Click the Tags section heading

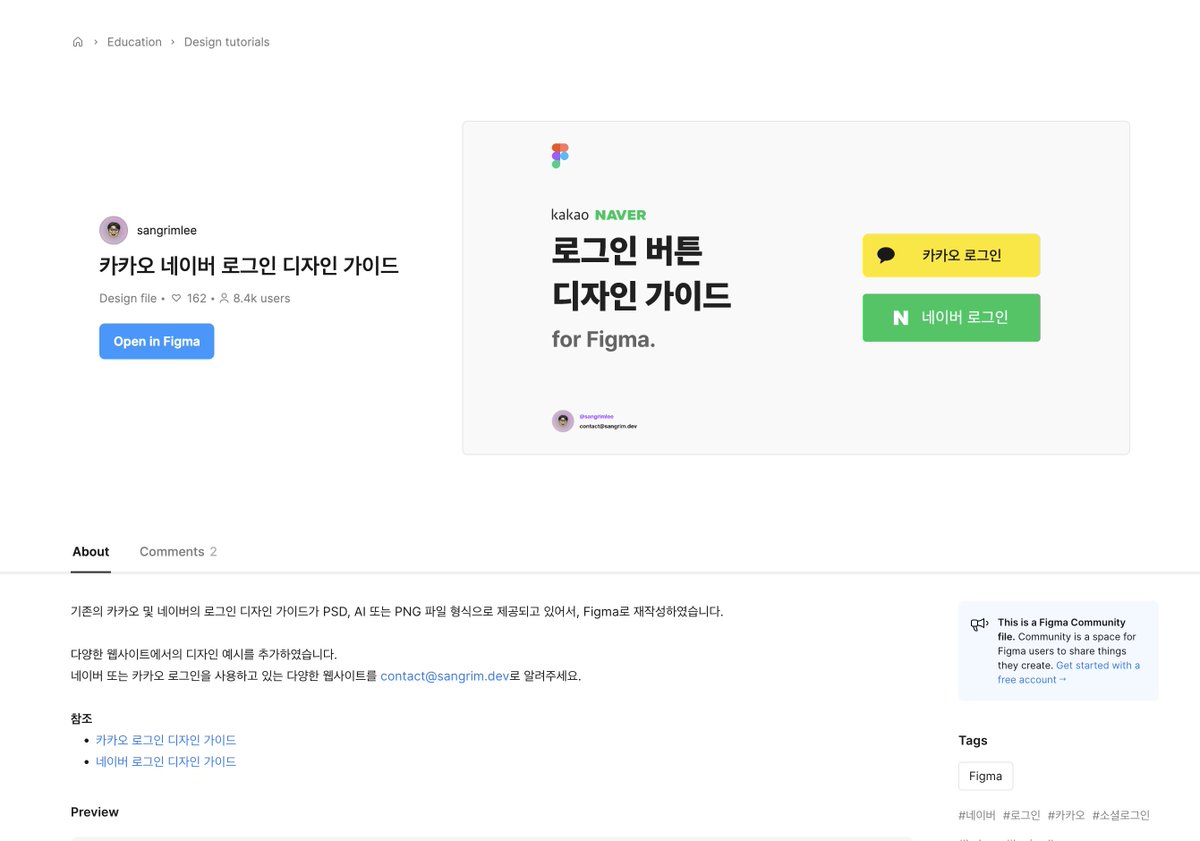coord(973,741)
